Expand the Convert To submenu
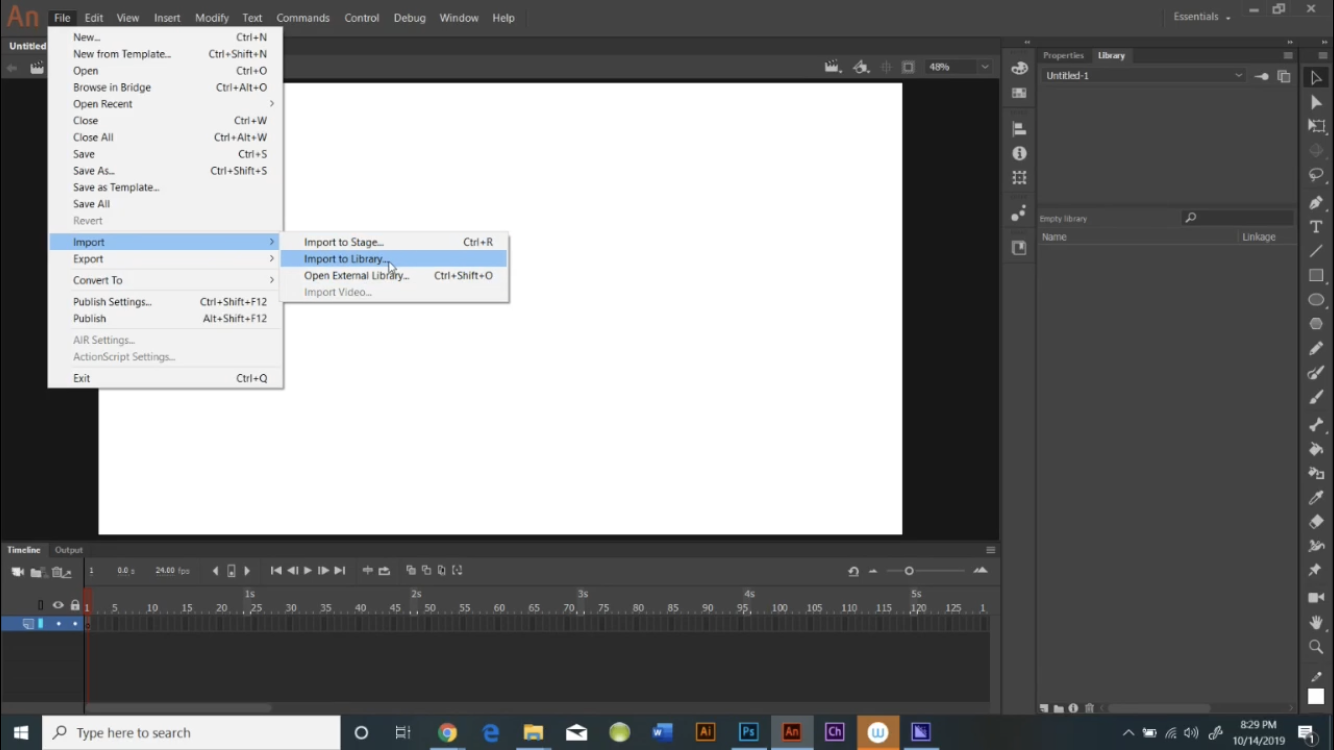Viewport: 1334px width, 750px height. [166, 280]
